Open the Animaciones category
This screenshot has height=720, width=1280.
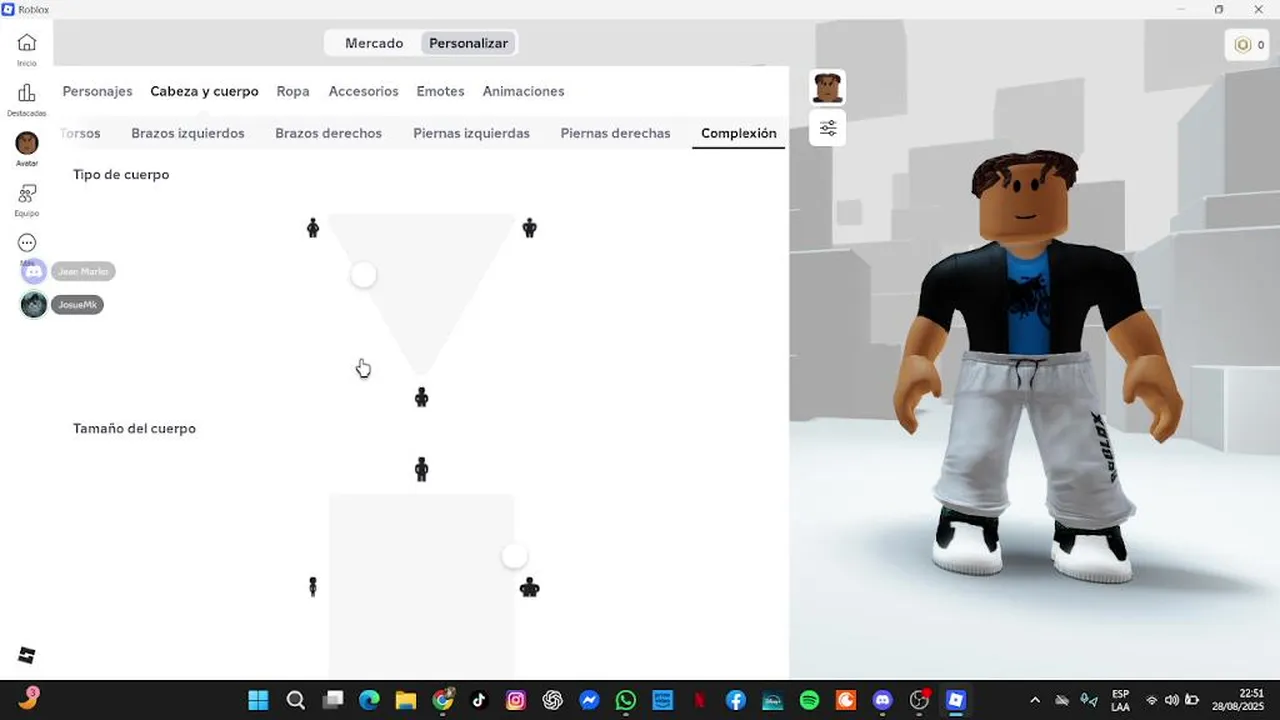[x=524, y=91]
